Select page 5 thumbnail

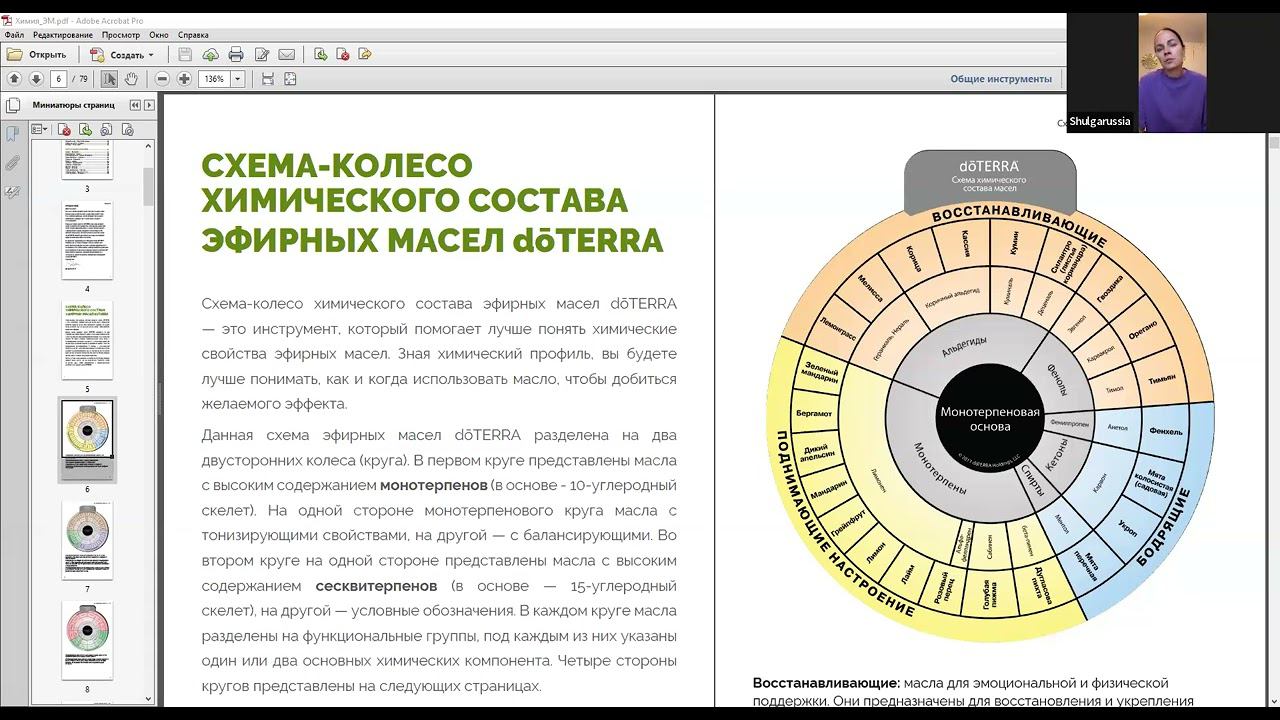point(87,340)
